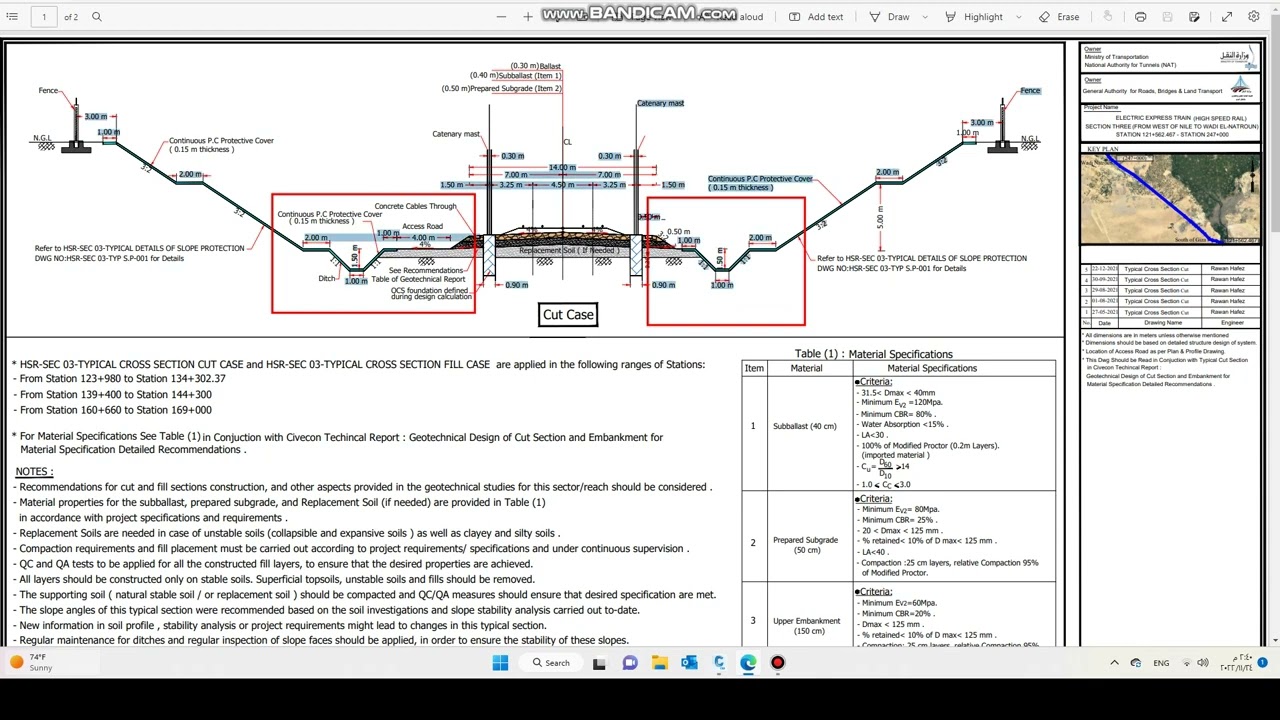Click 'Ministry of Transportation' owner text

coord(1116,57)
